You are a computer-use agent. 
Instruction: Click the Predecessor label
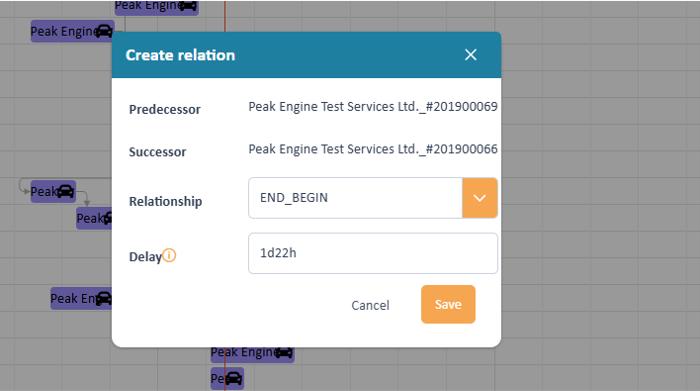(x=165, y=109)
